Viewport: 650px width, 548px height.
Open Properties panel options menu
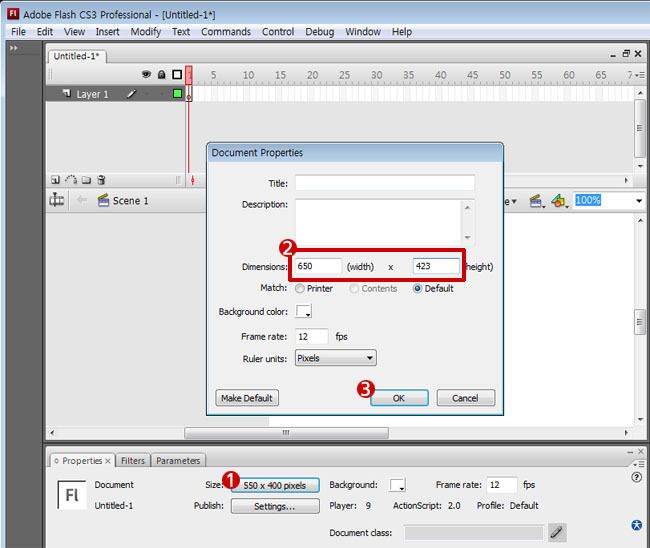(640, 464)
